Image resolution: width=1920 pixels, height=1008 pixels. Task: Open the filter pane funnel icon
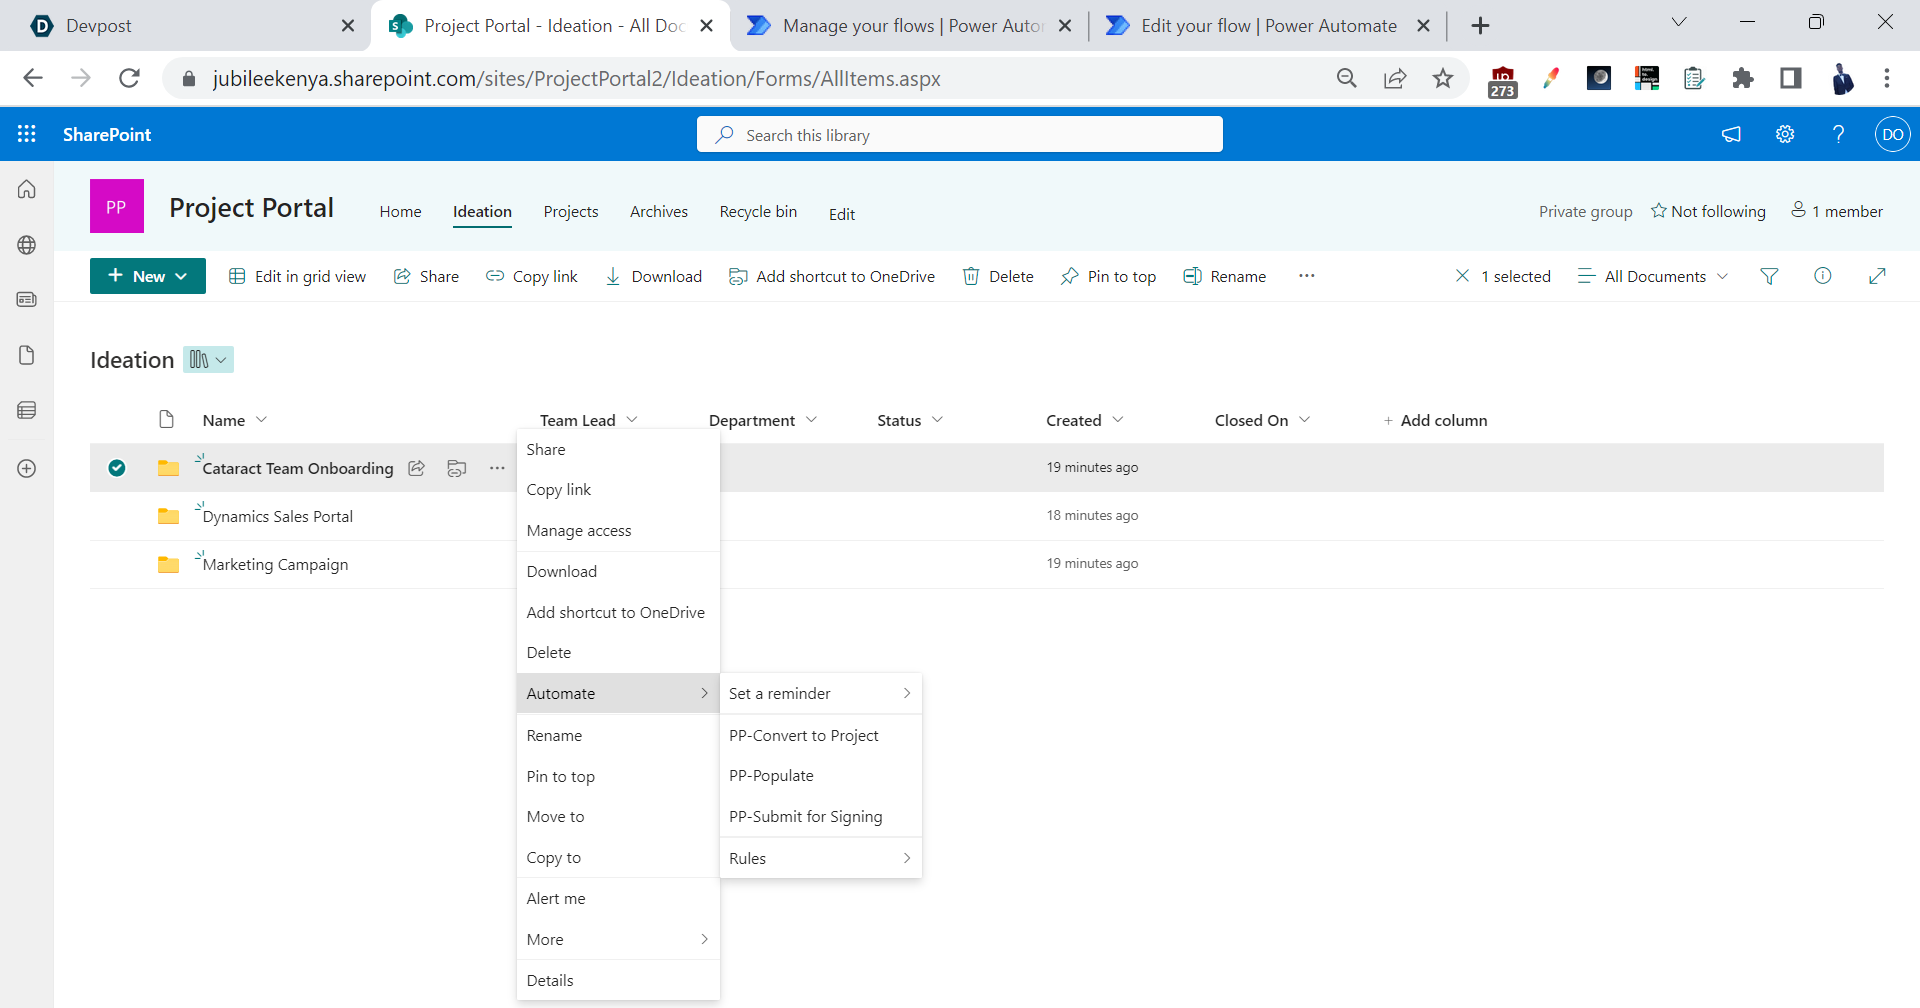pos(1769,276)
